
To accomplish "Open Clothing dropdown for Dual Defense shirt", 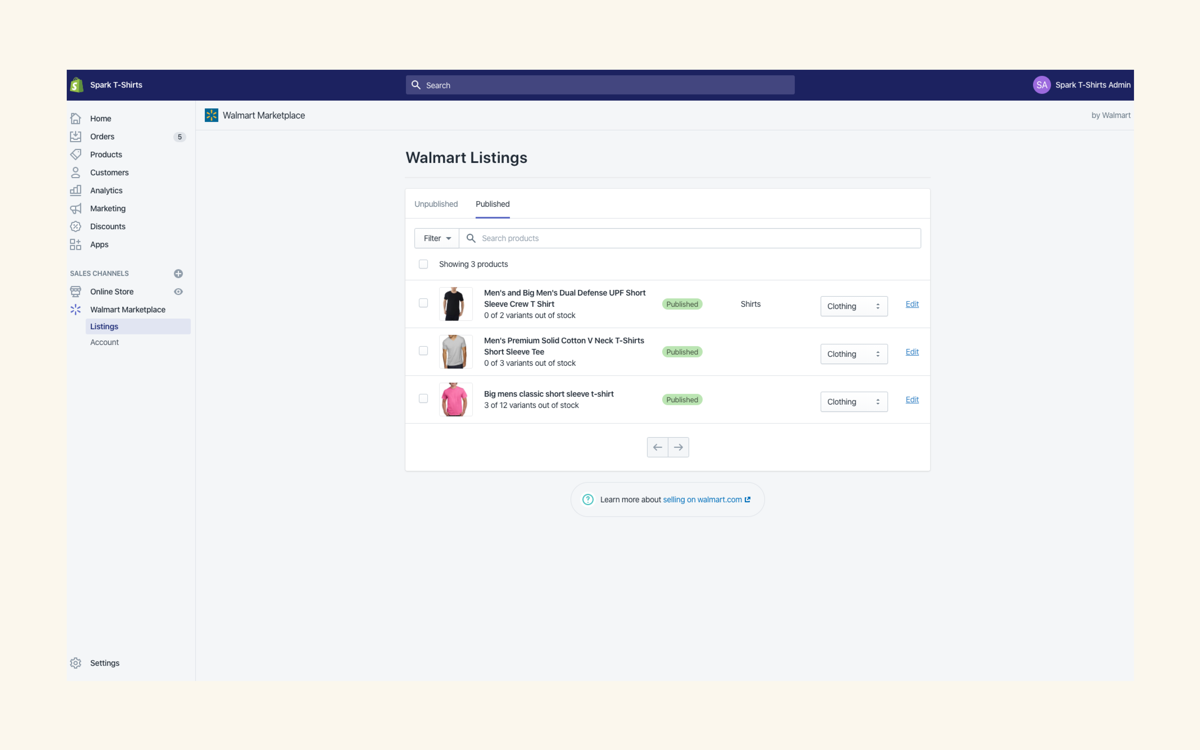I will (x=854, y=306).
